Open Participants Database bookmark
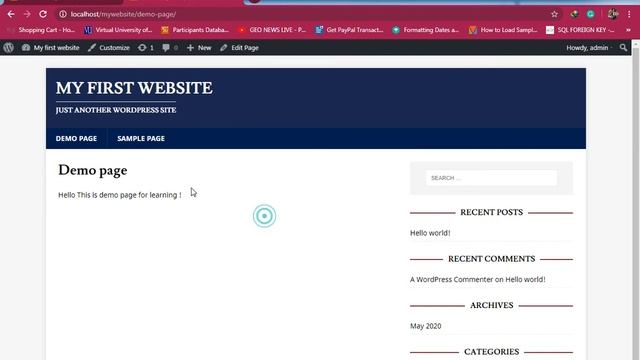 195,30
